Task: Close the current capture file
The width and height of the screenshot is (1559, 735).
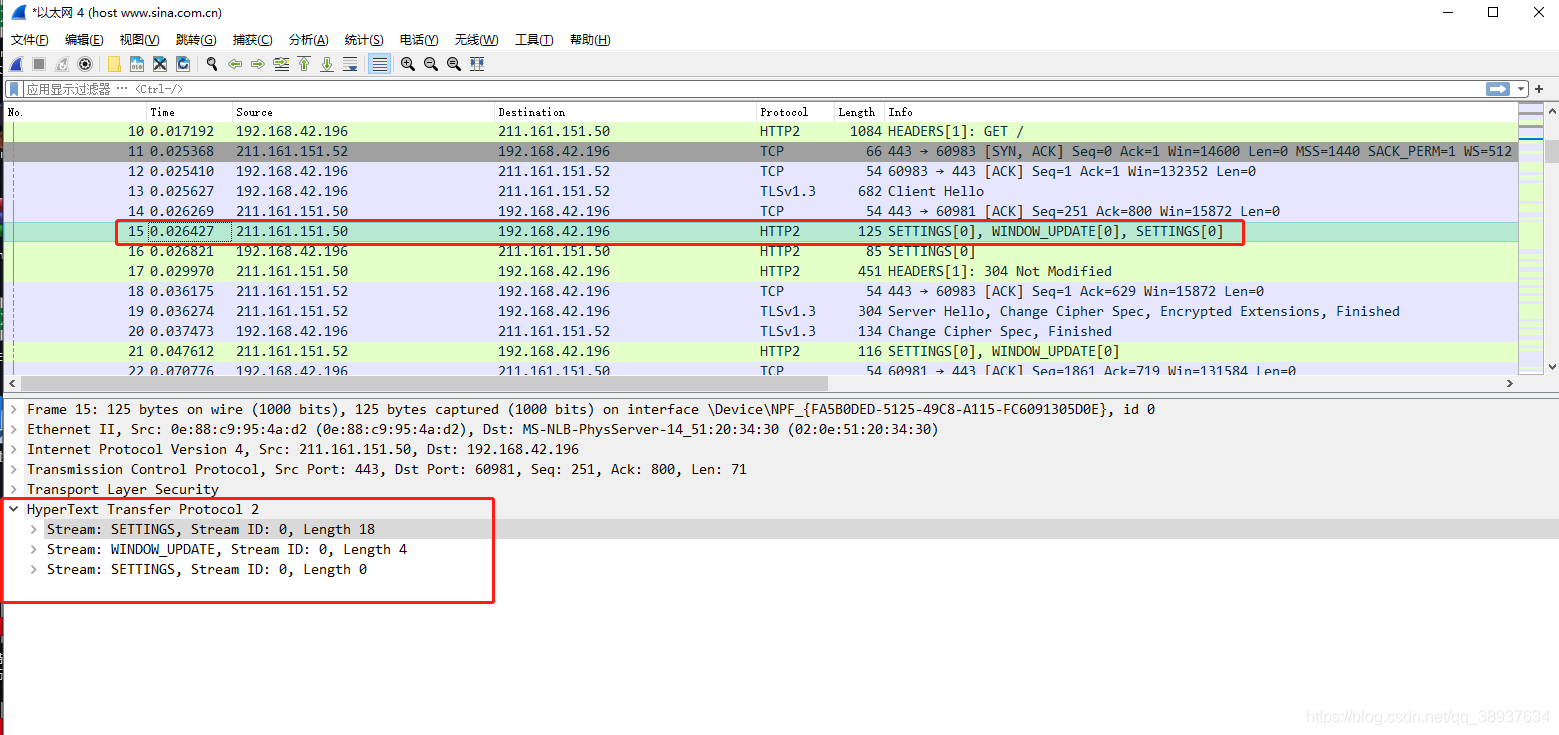Action: click(160, 64)
